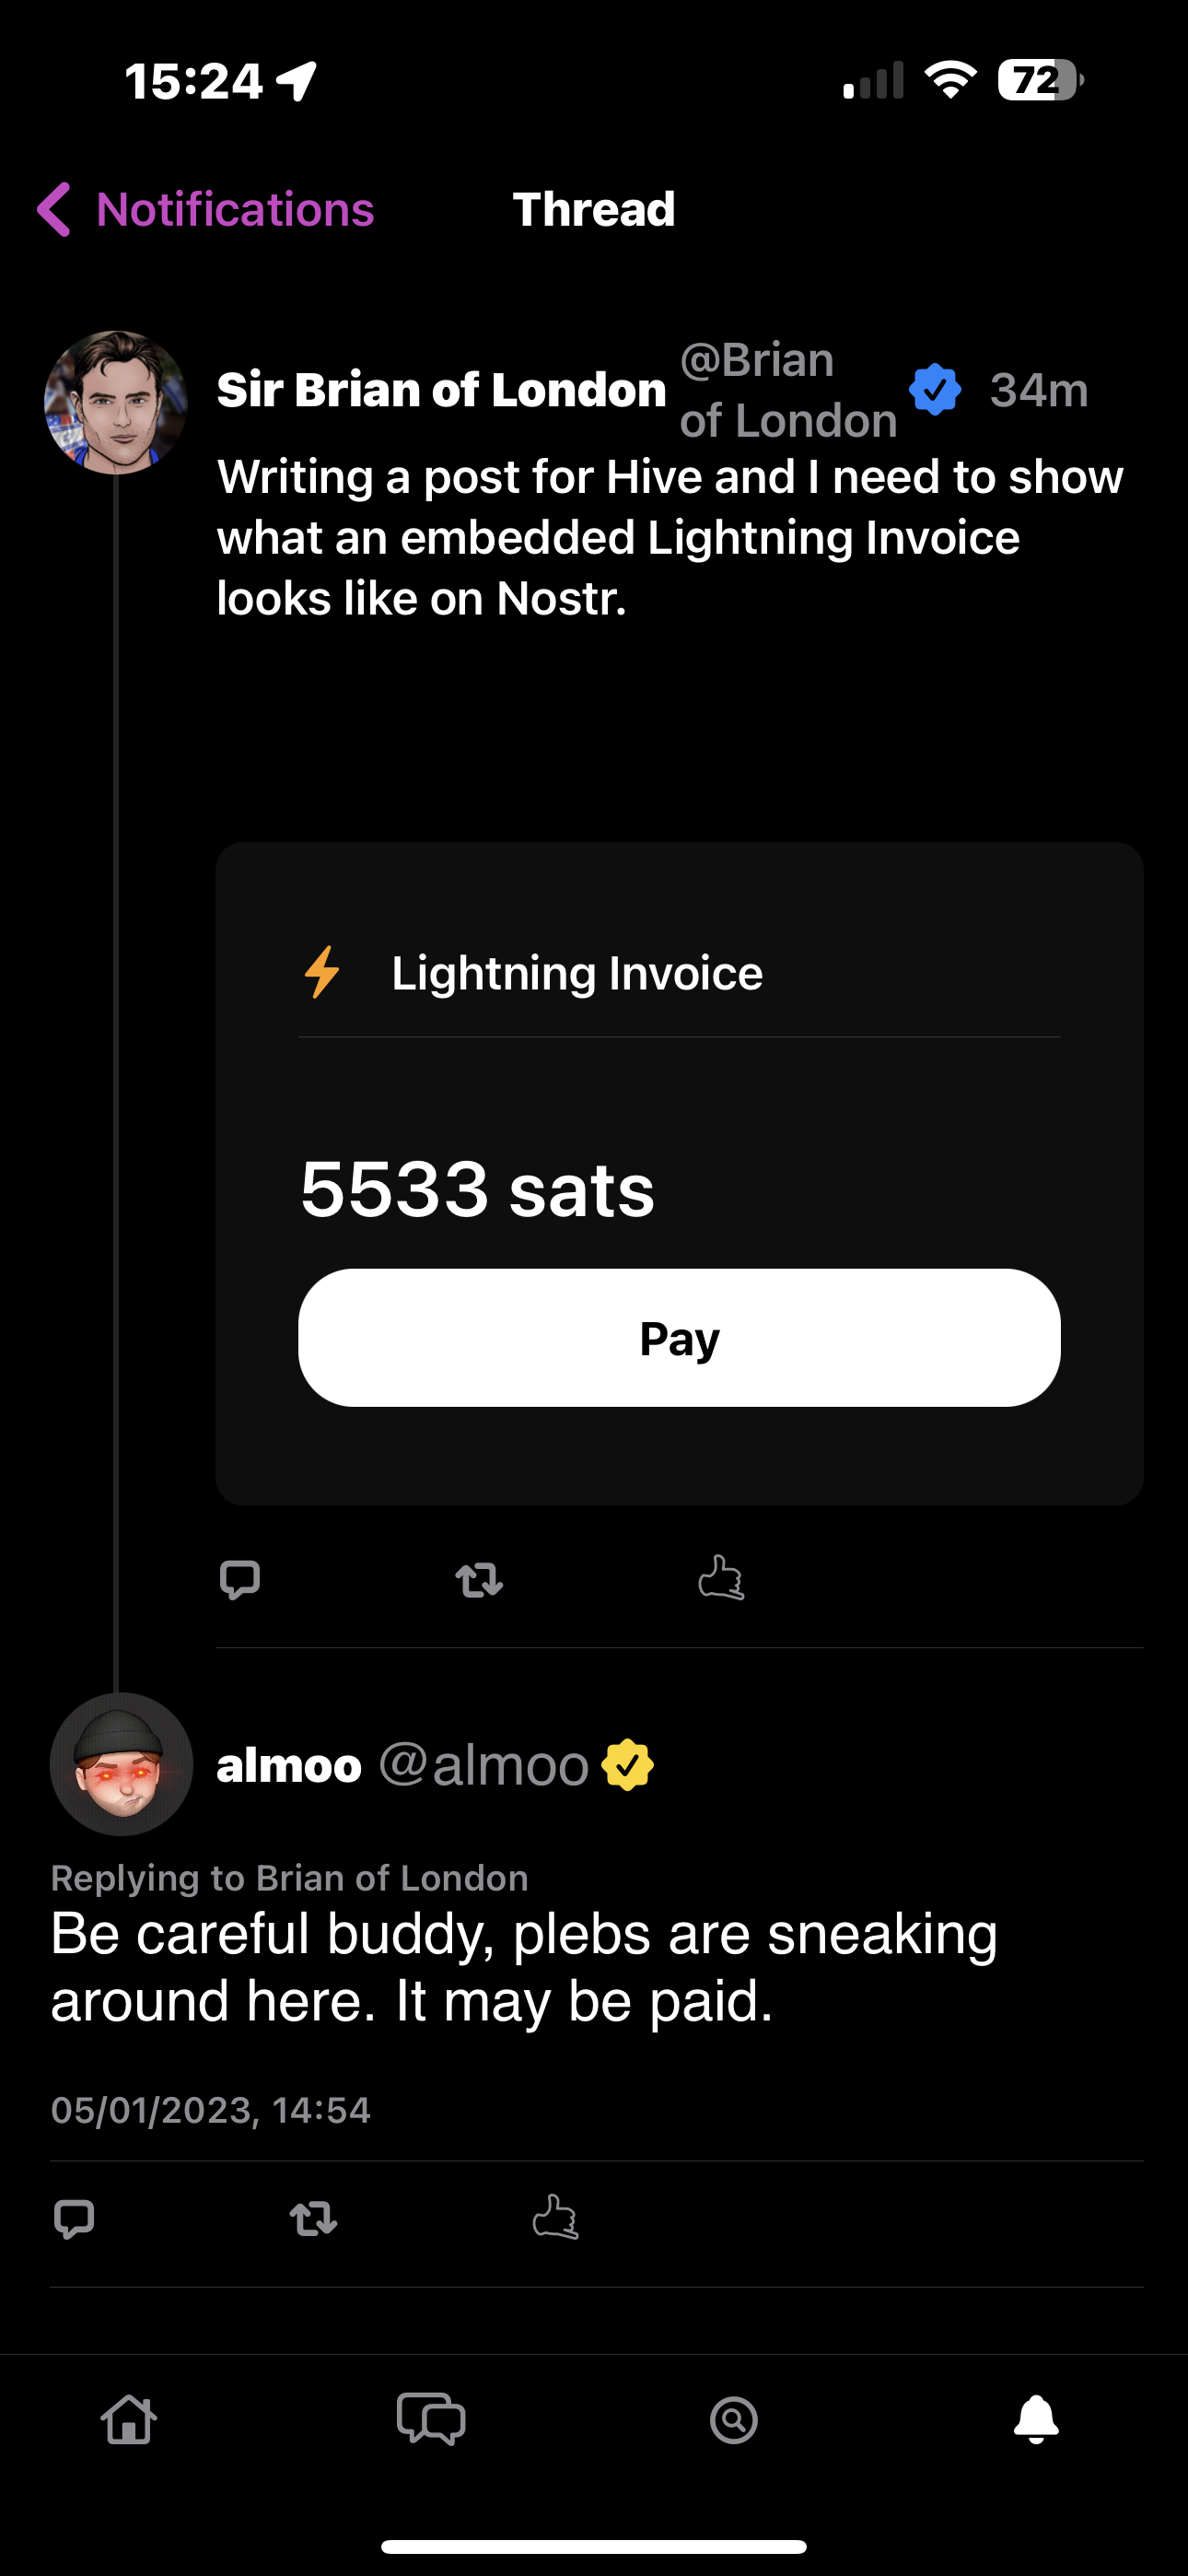Go back to Notifications
Image resolution: width=1188 pixels, height=2576 pixels.
tap(205, 210)
